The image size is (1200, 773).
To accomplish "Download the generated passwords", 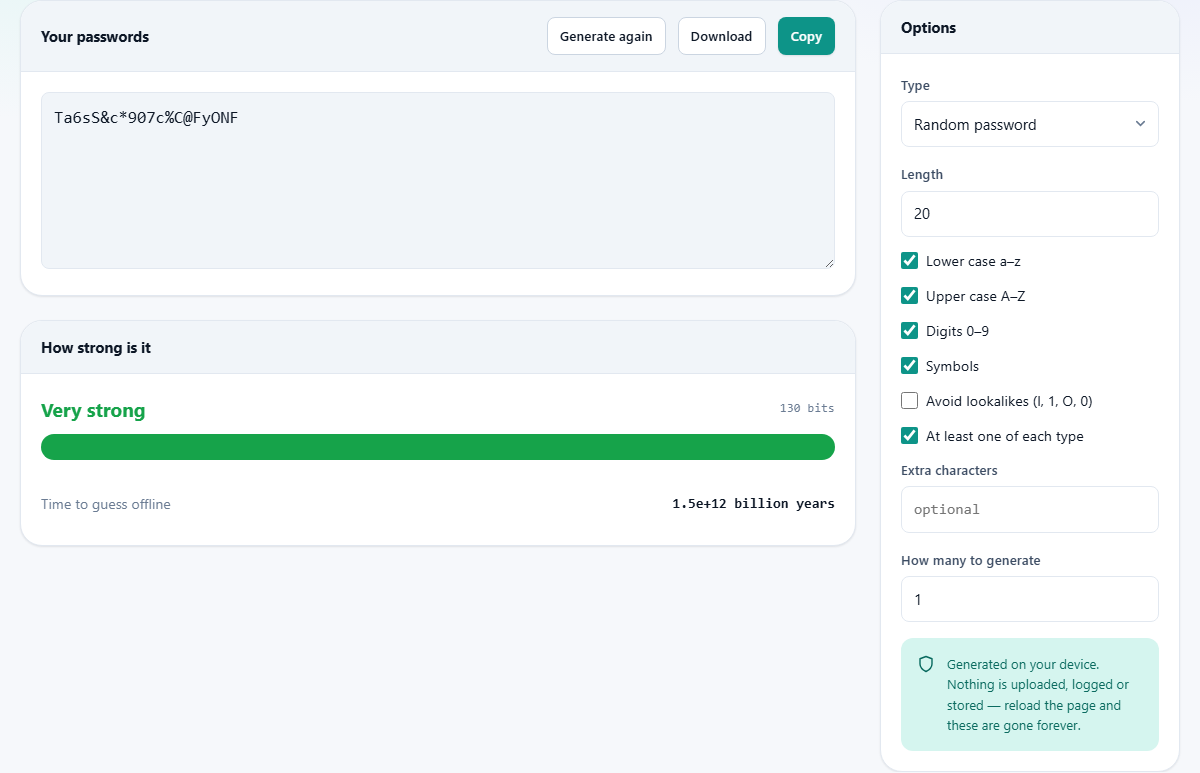I will click(x=721, y=36).
